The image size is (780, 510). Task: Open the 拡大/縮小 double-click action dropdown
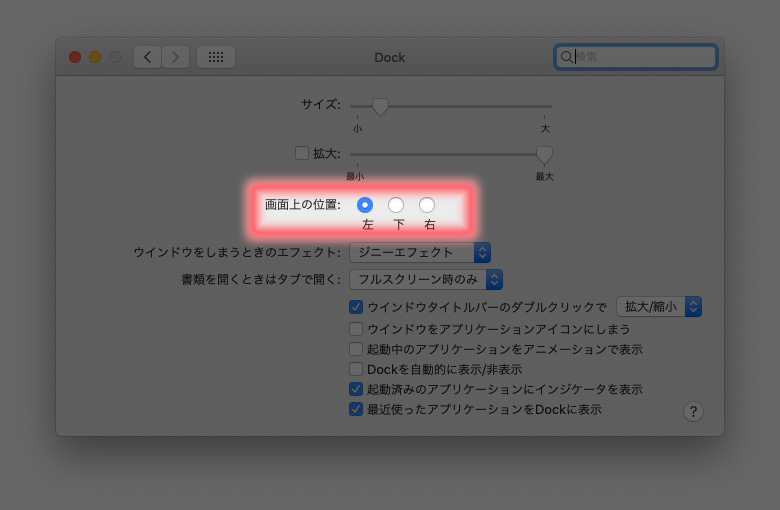click(x=659, y=306)
